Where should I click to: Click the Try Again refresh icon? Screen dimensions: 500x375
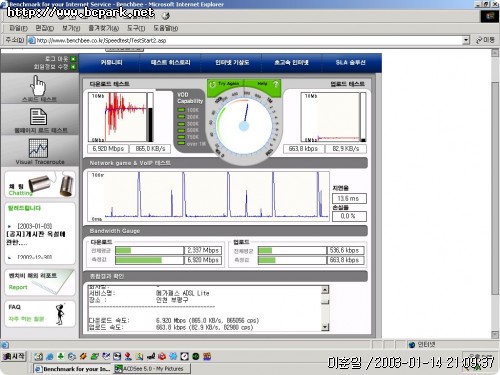click(212, 84)
